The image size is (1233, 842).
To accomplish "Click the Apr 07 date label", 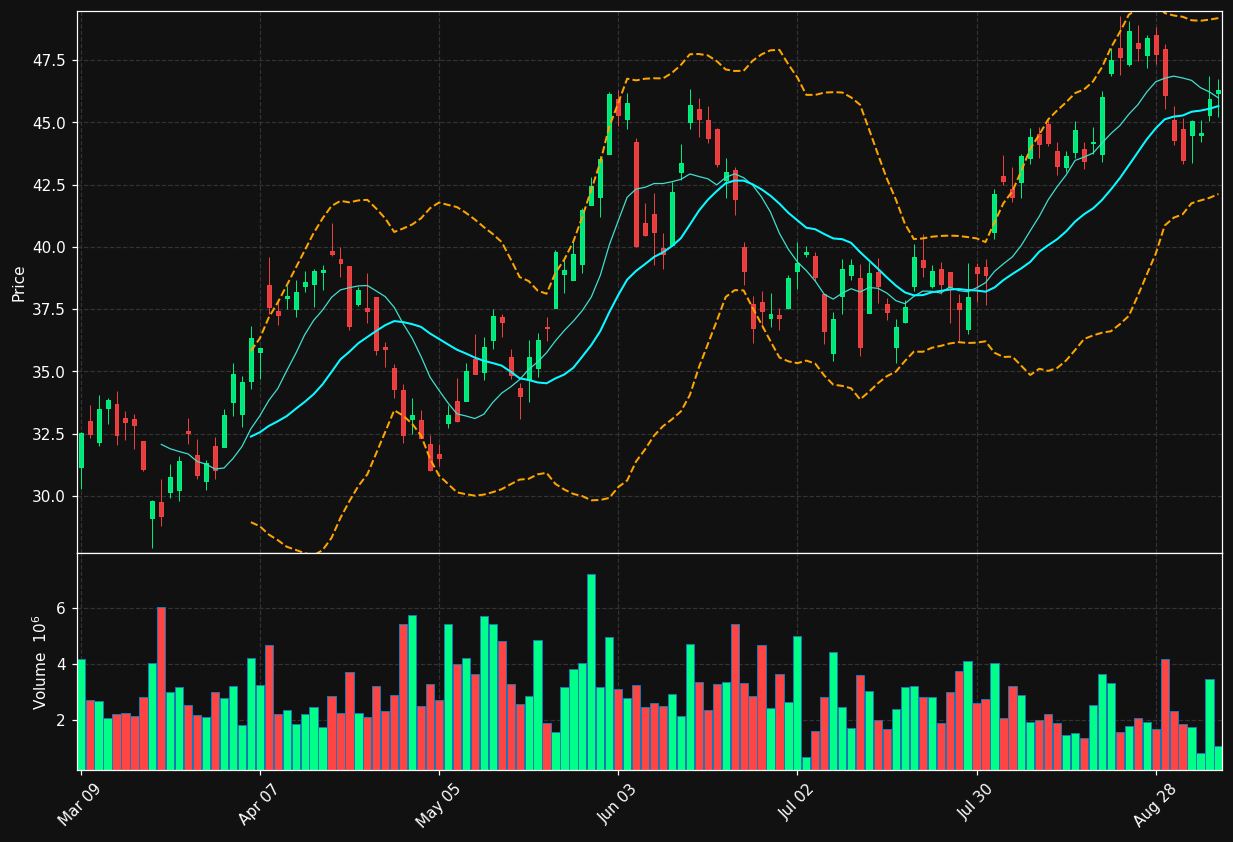I will 257,804.
